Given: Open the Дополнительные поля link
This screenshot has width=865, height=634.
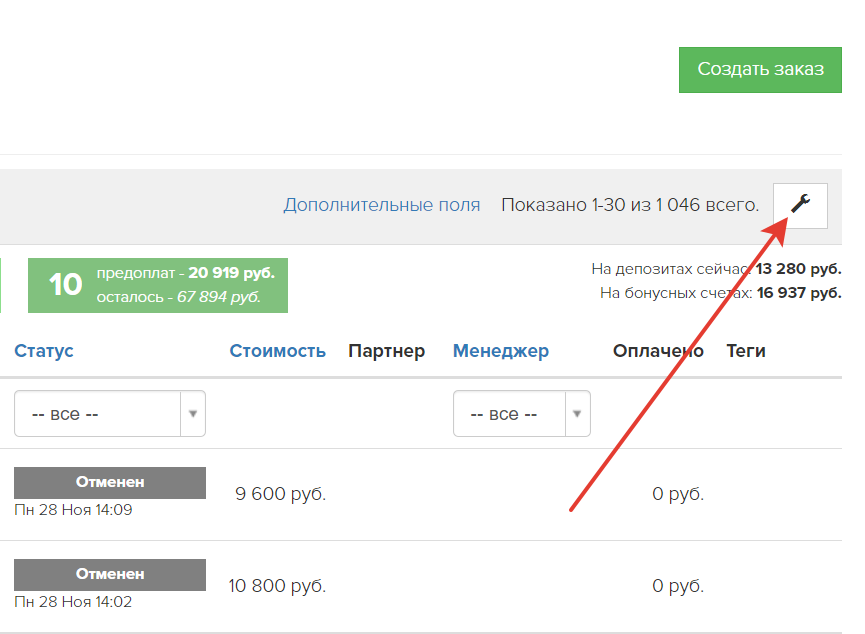Looking at the screenshot, I should [x=382, y=205].
